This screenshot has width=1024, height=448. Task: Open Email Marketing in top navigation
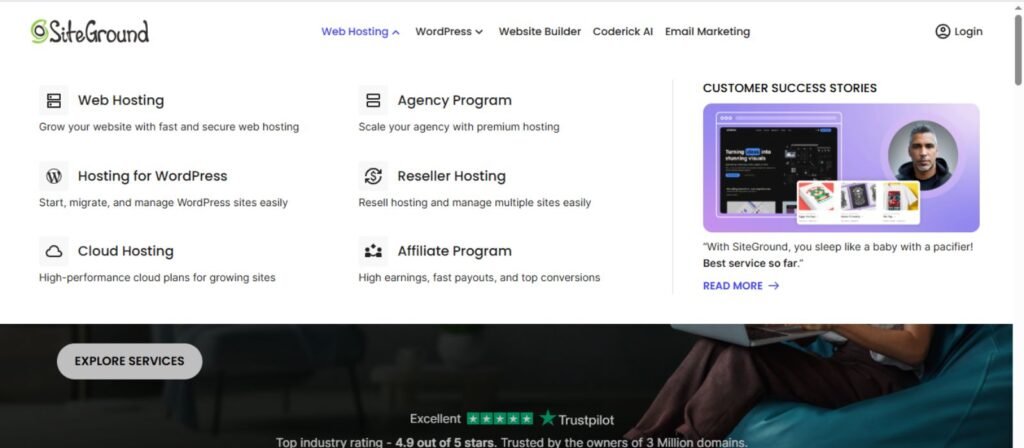pyautogui.click(x=707, y=31)
